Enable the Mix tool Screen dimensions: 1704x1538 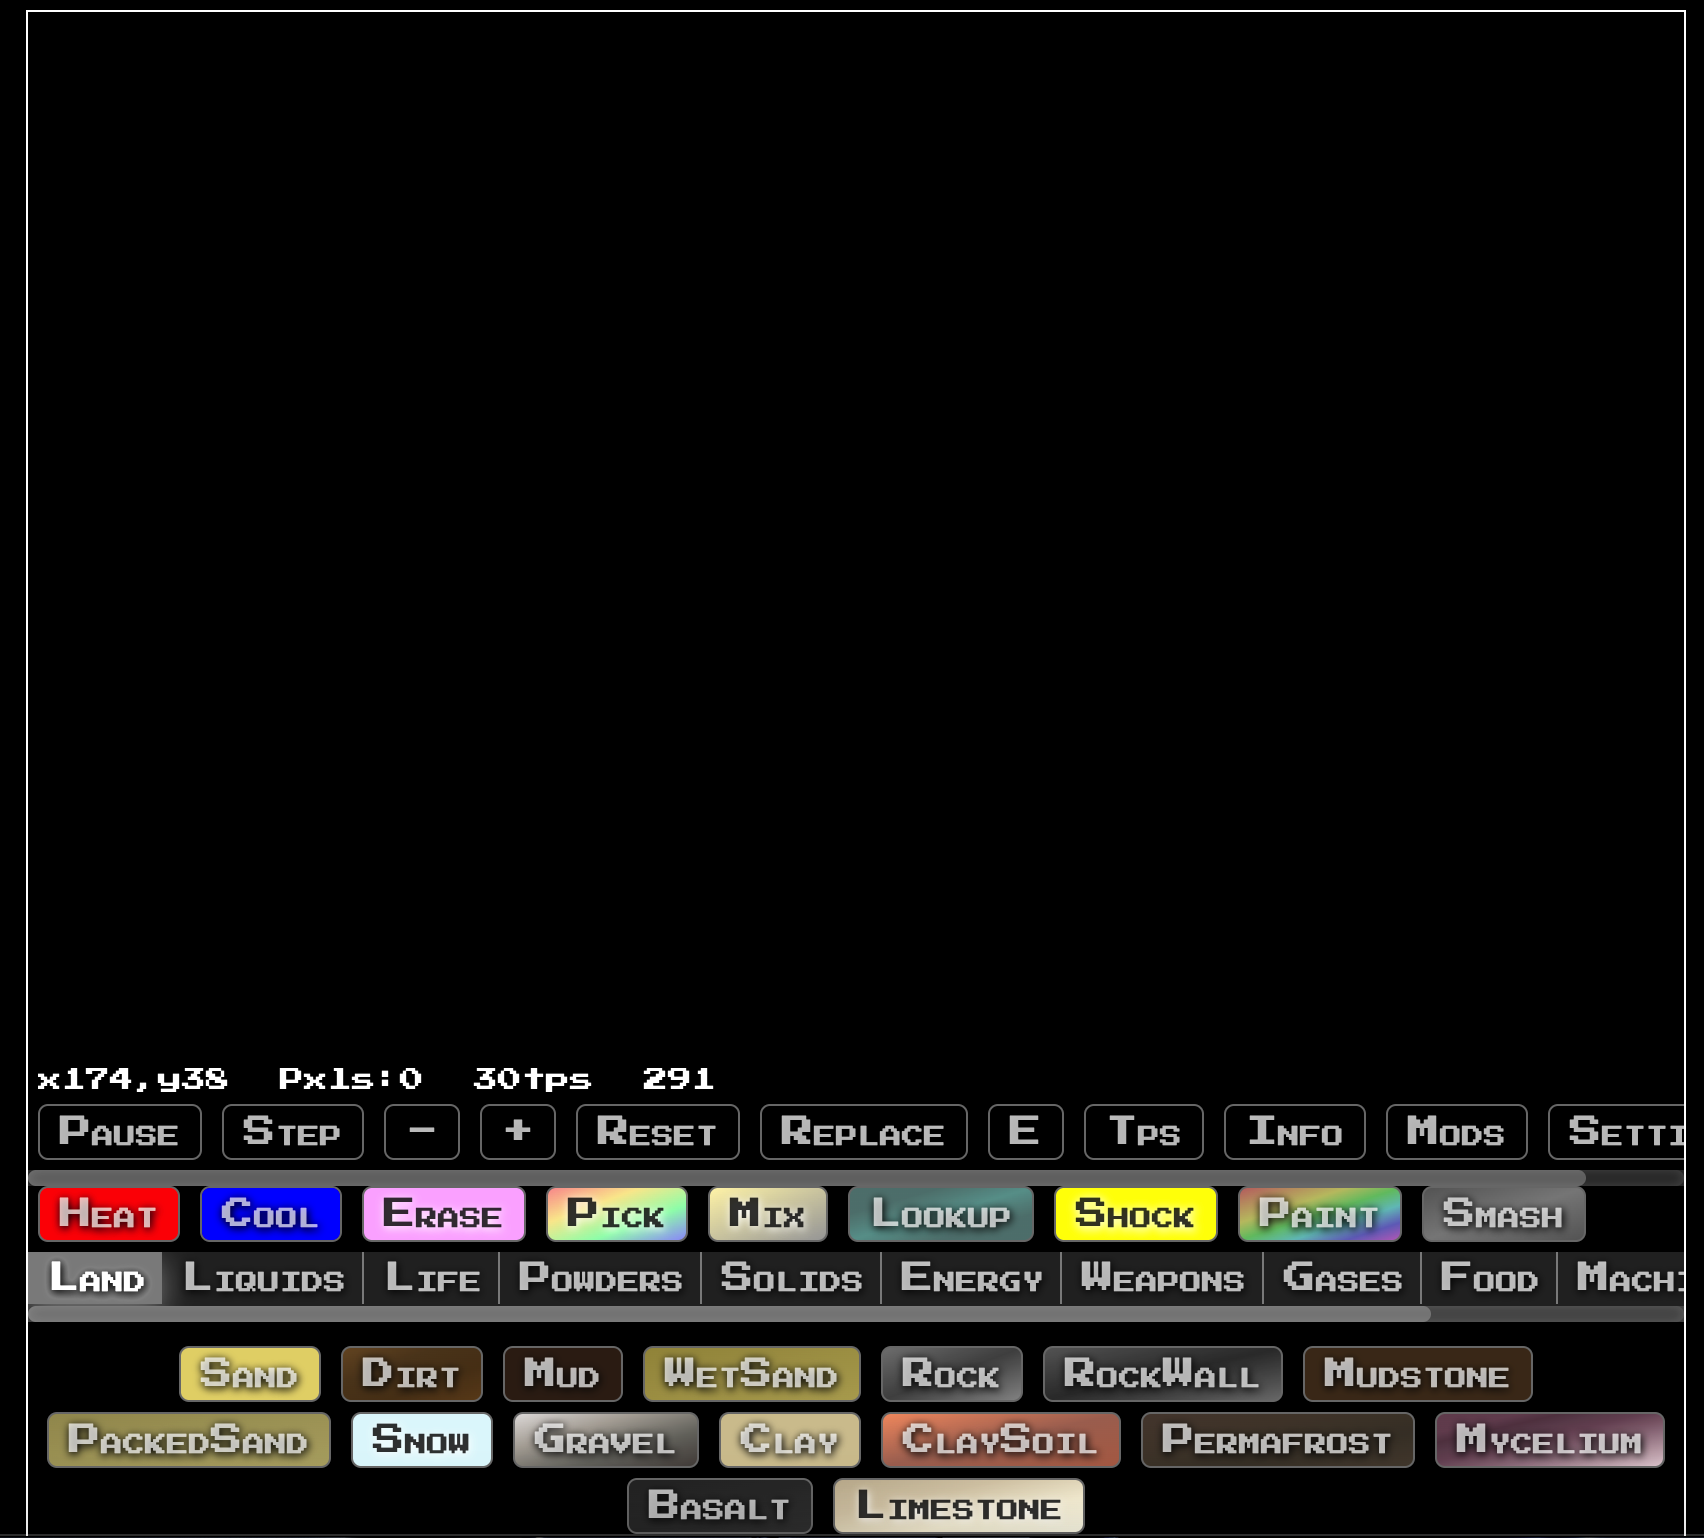(766, 1214)
